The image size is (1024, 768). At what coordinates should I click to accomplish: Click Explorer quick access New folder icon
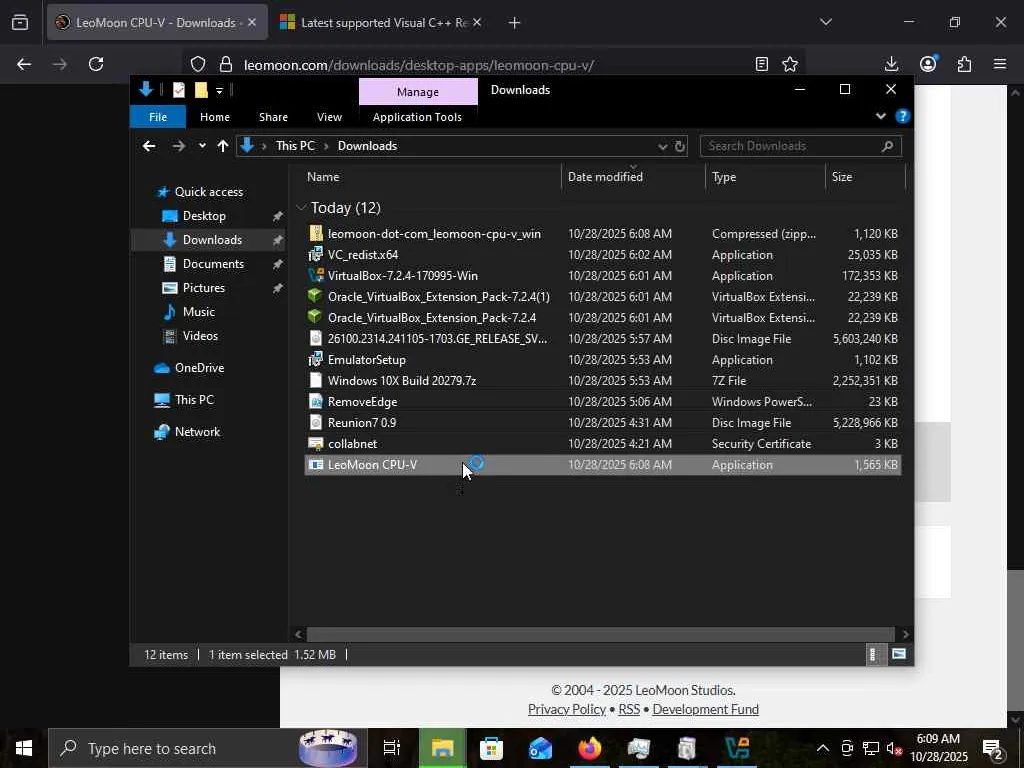coord(201,90)
